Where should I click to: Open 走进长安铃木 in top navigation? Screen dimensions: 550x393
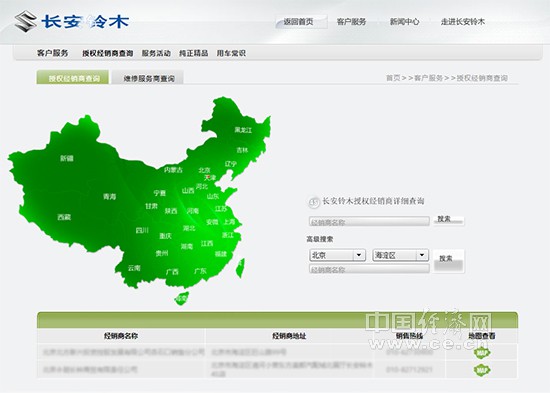point(463,22)
